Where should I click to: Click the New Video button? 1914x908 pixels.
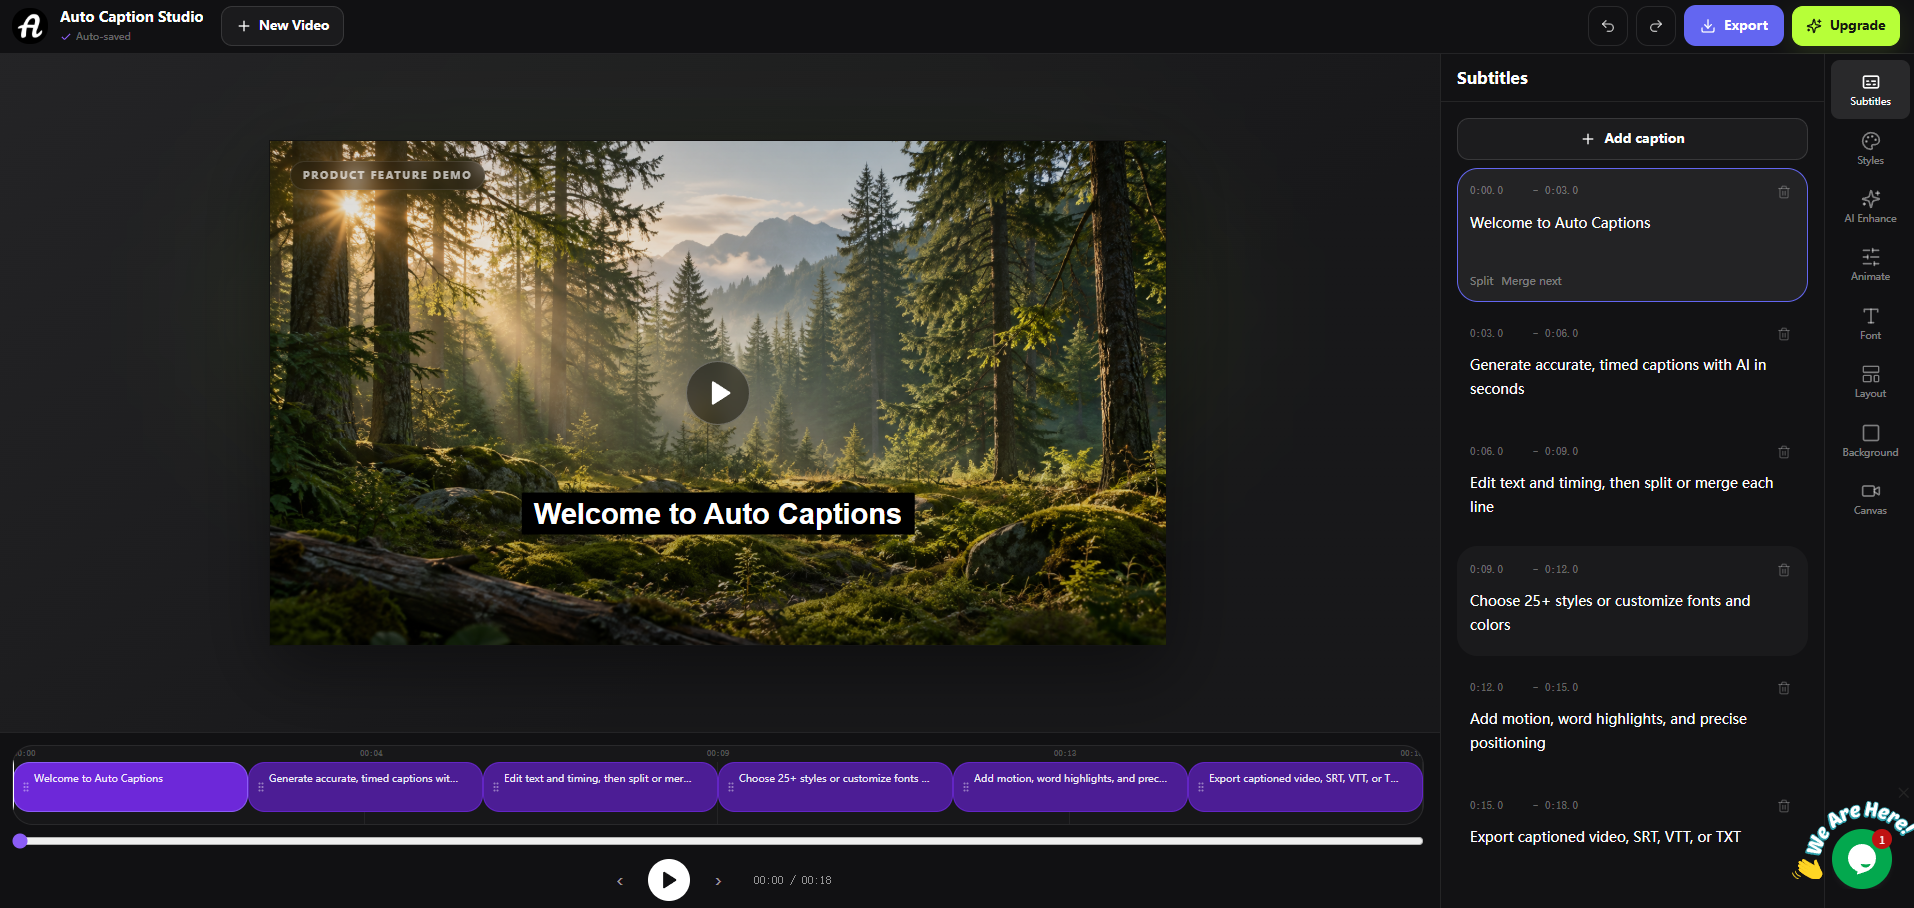[x=283, y=26]
